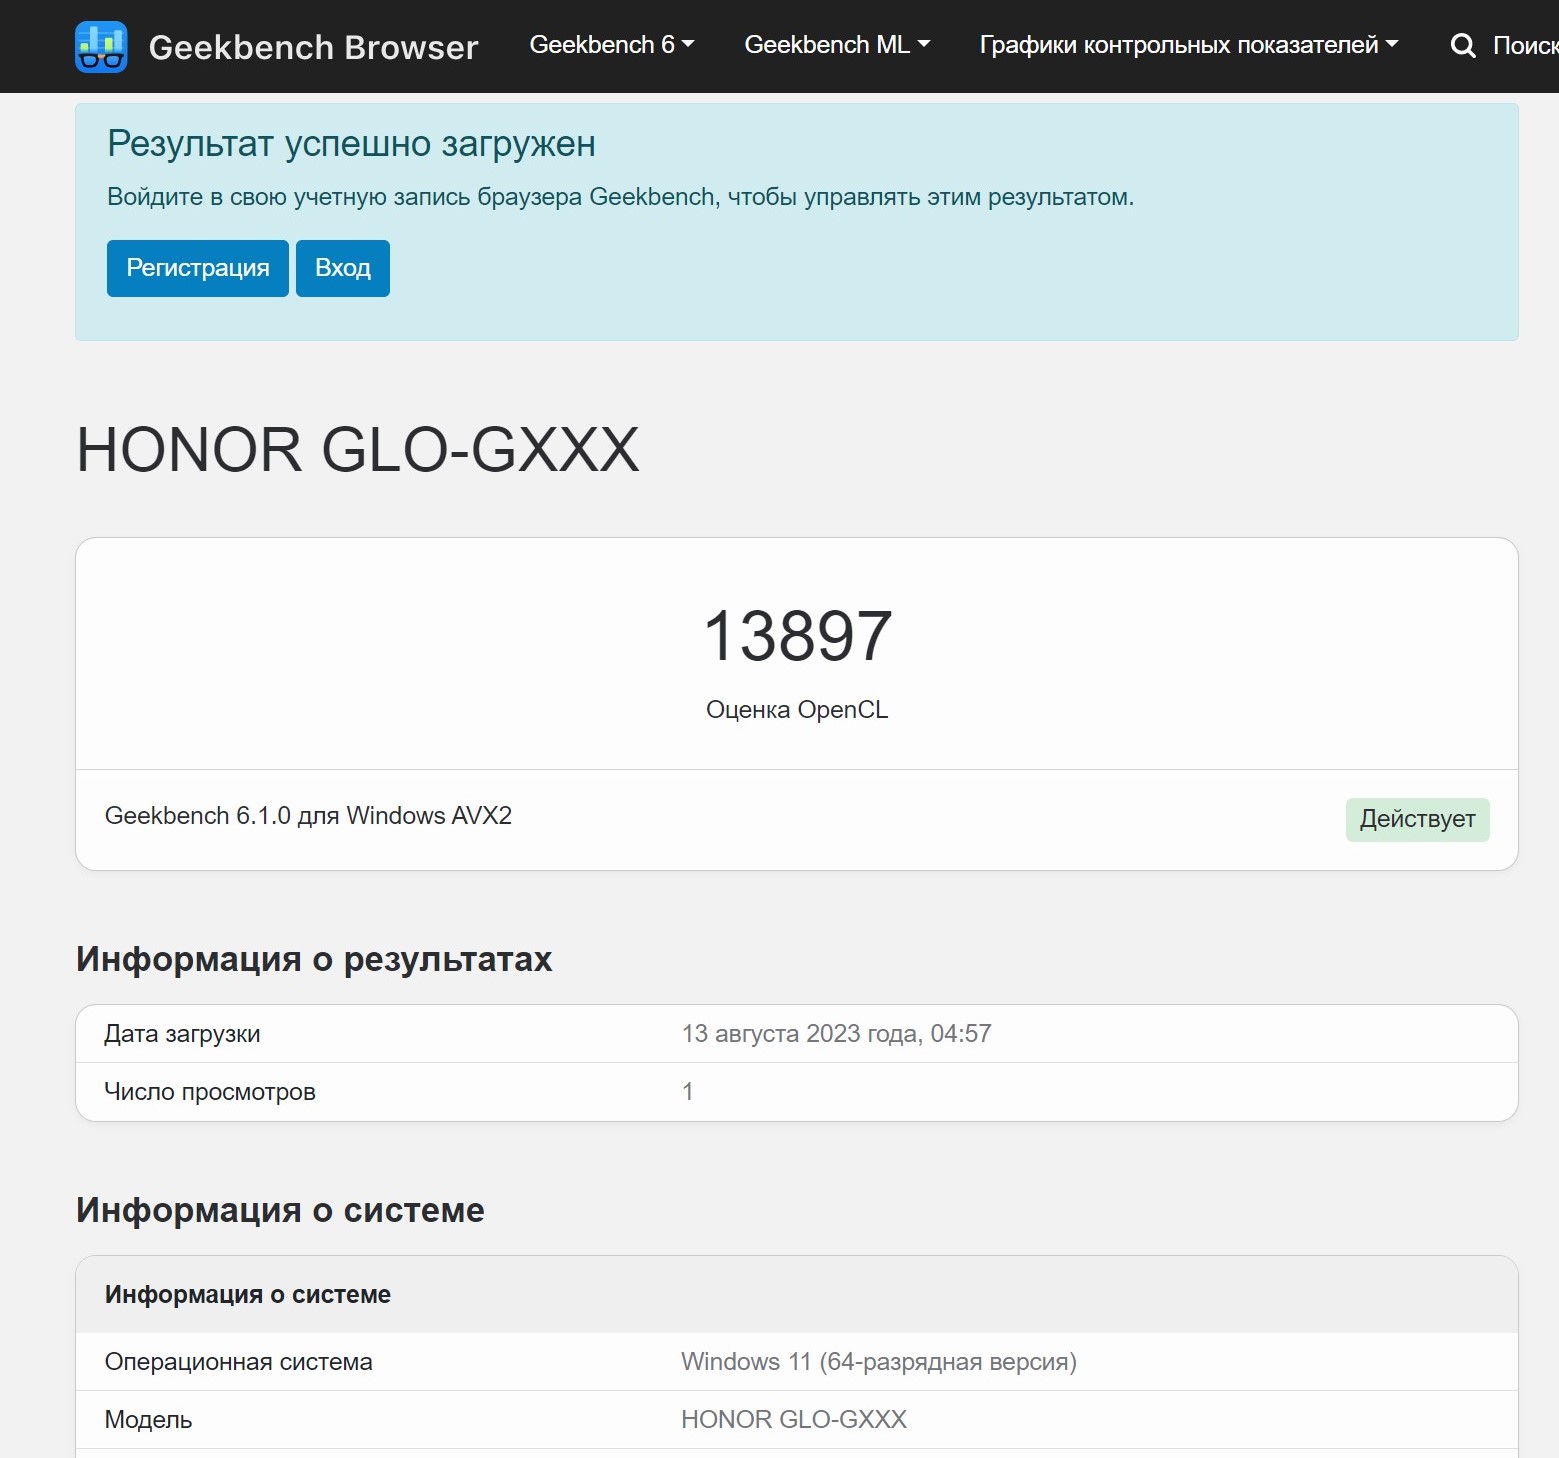
Task: Select the upload date 13 августа 2023 года
Action: (x=836, y=1034)
